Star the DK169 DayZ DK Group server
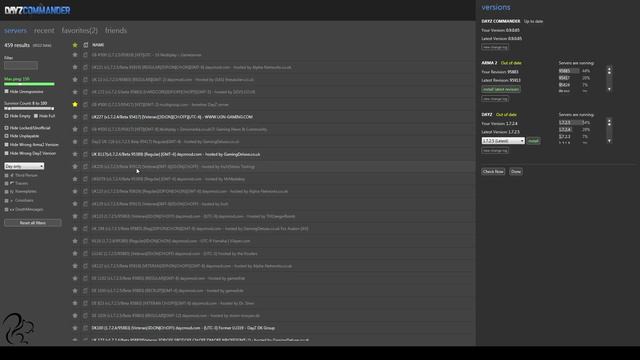Screen dimensions: 640x360 click(75, 328)
